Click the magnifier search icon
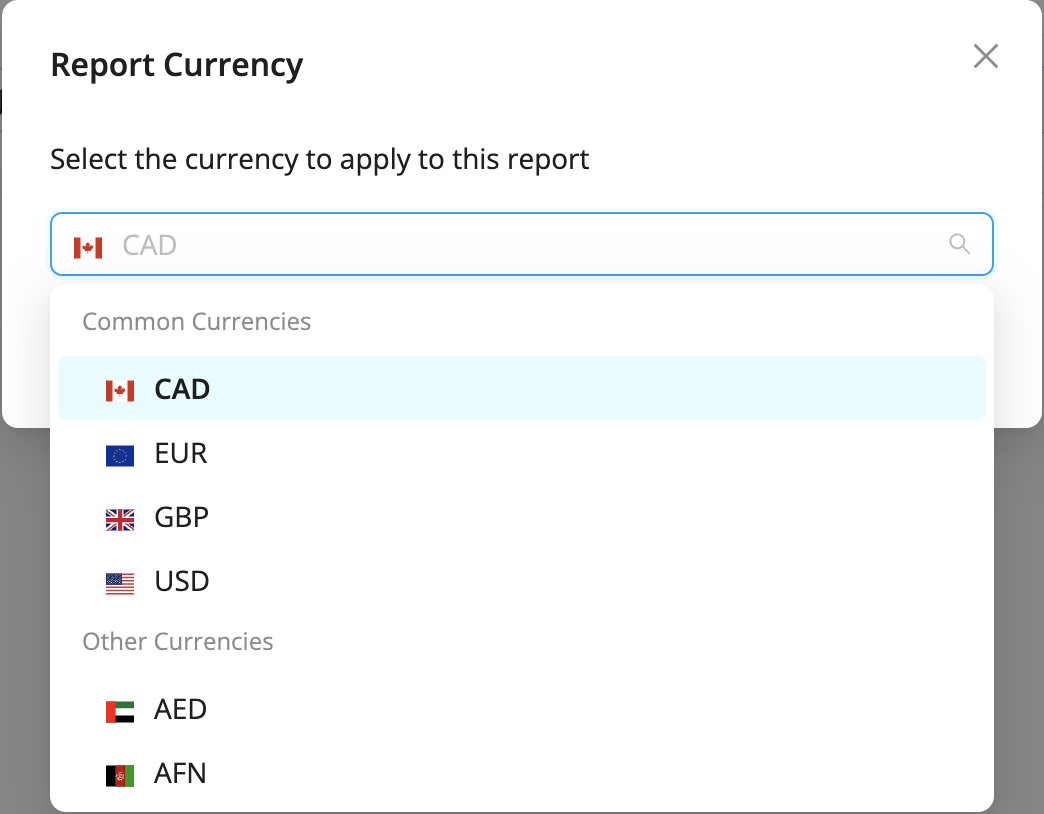 tap(959, 244)
